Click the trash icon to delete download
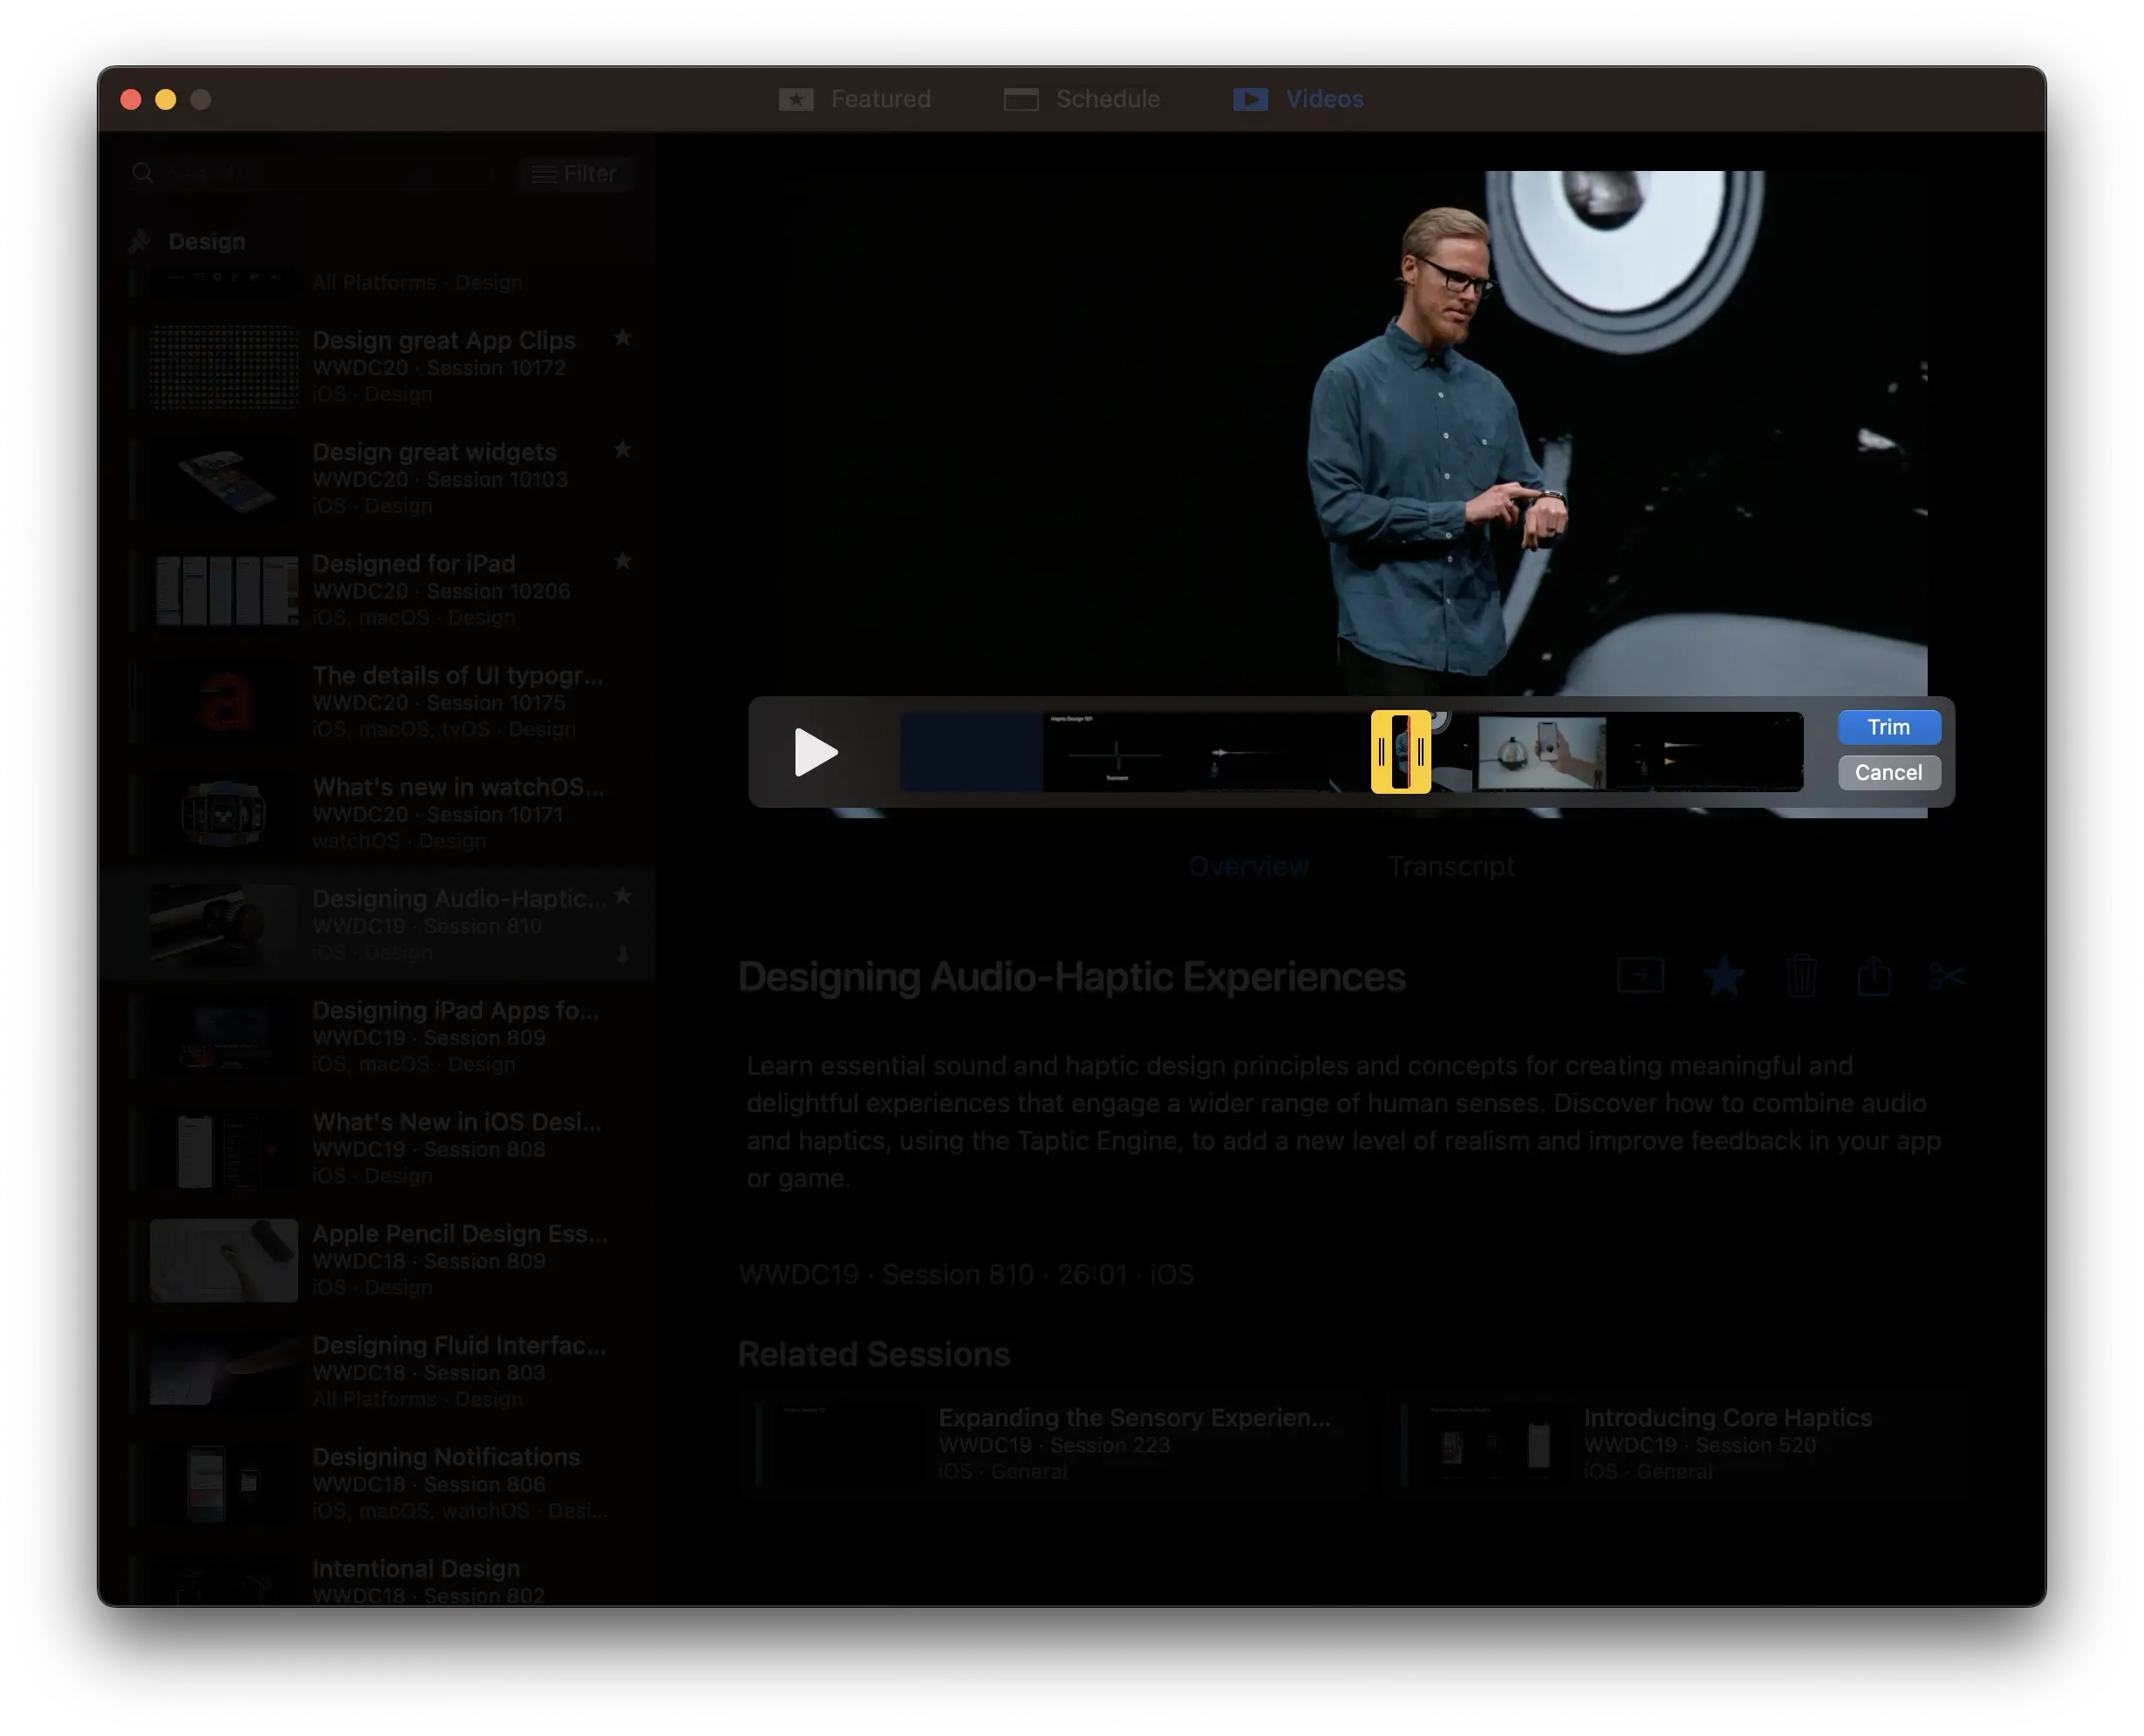The width and height of the screenshot is (2144, 1736). [1801, 976]
